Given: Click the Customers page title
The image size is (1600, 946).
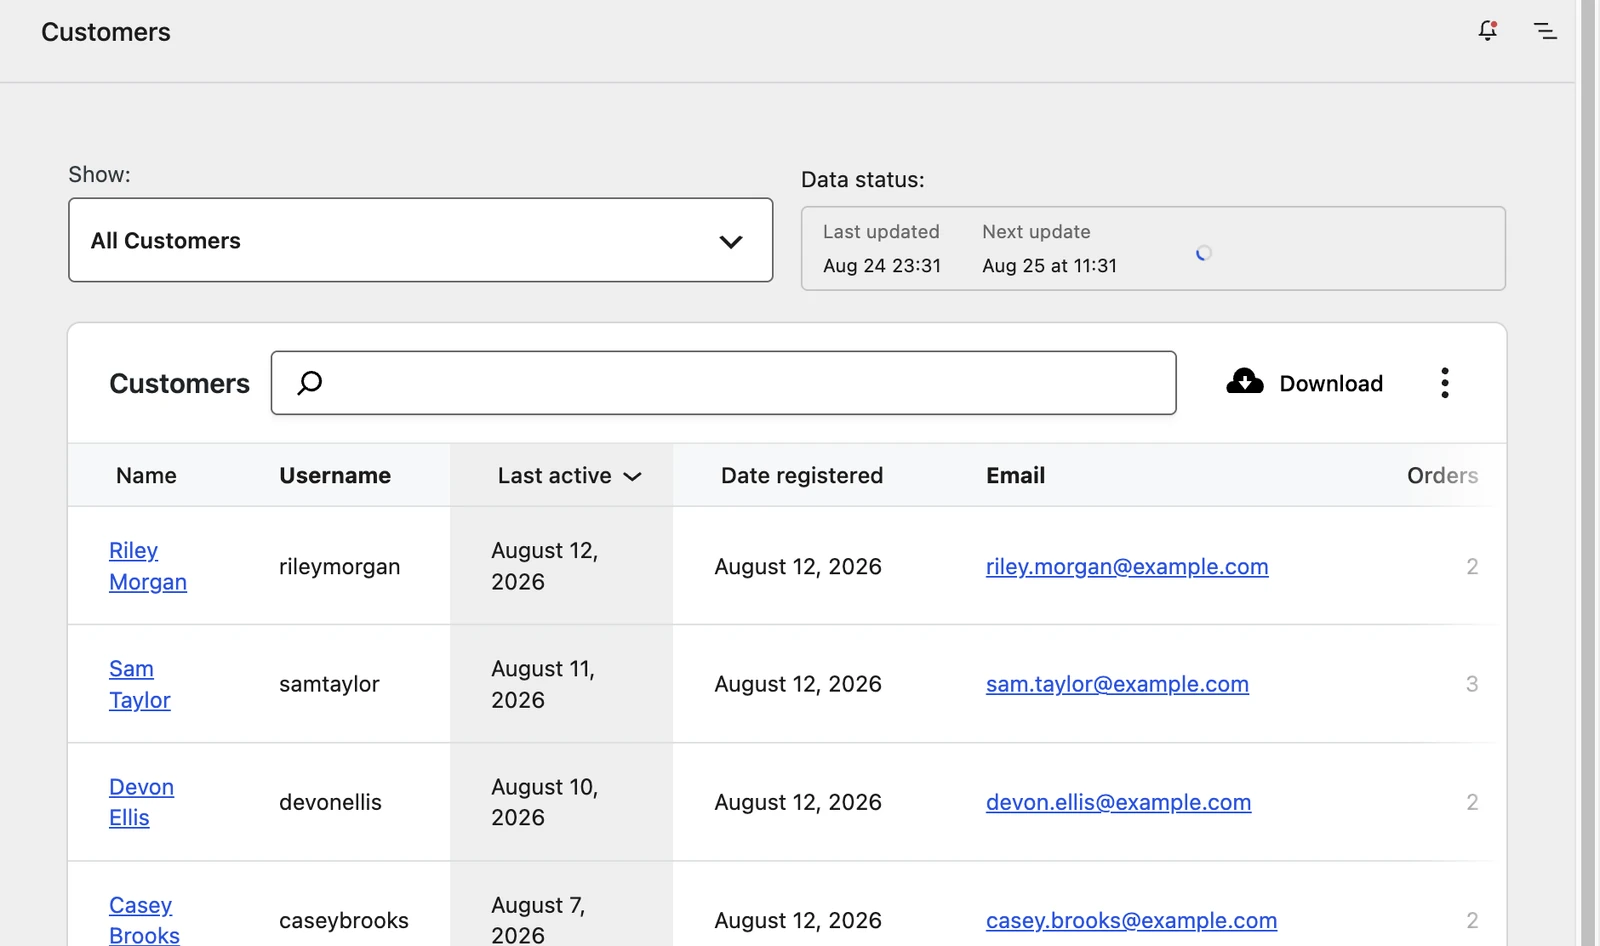Looking at the screenshot, I should click(106, 32).
